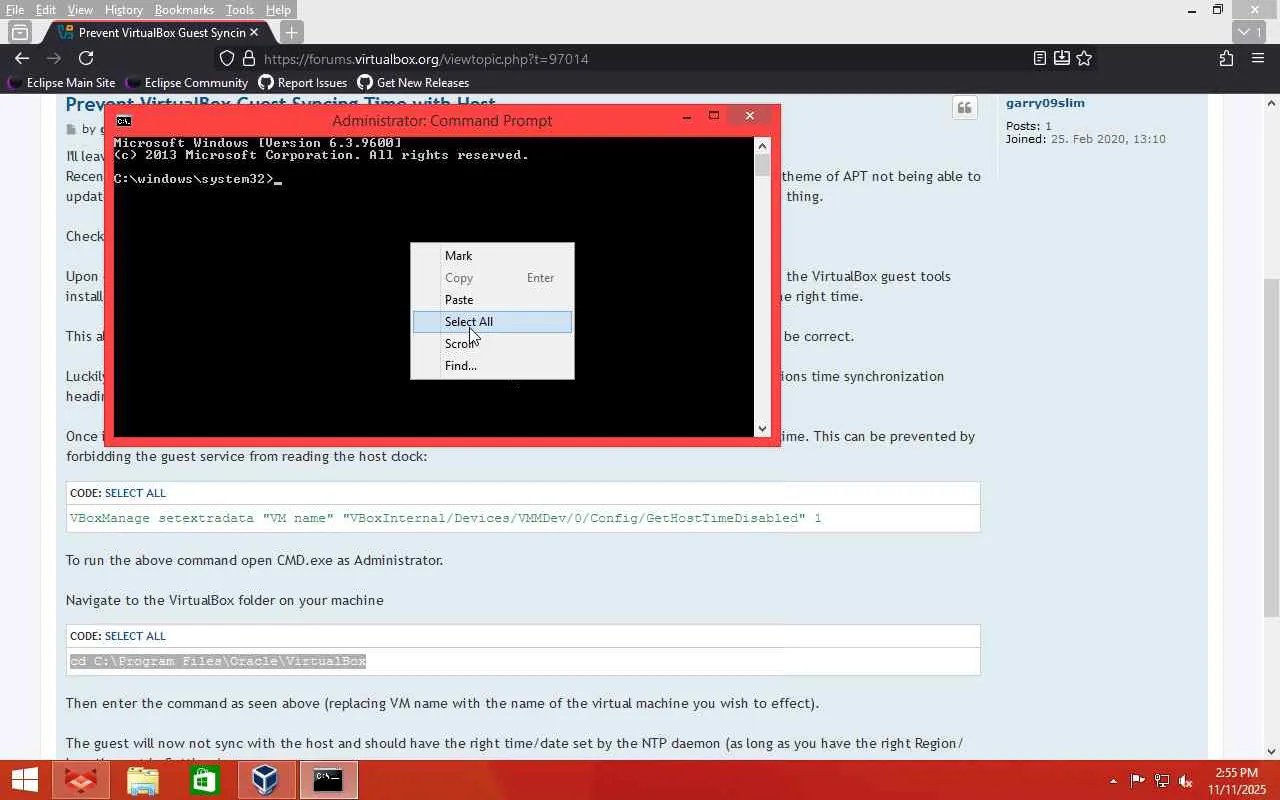
Task: Click SELECT ALL above the VBoxManage code block
Action: (135, 493)
